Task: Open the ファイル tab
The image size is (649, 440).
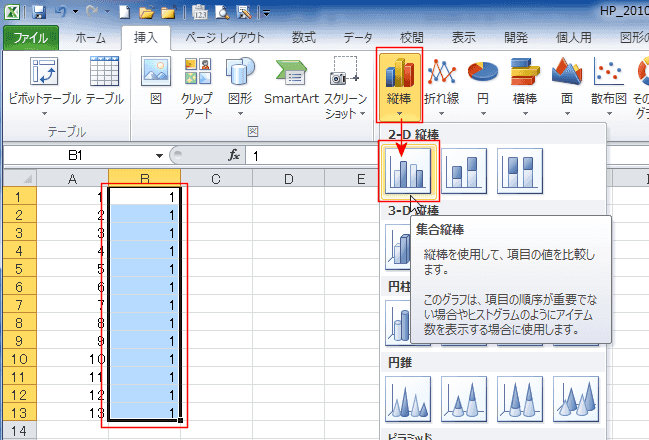Action: [31, 38]
